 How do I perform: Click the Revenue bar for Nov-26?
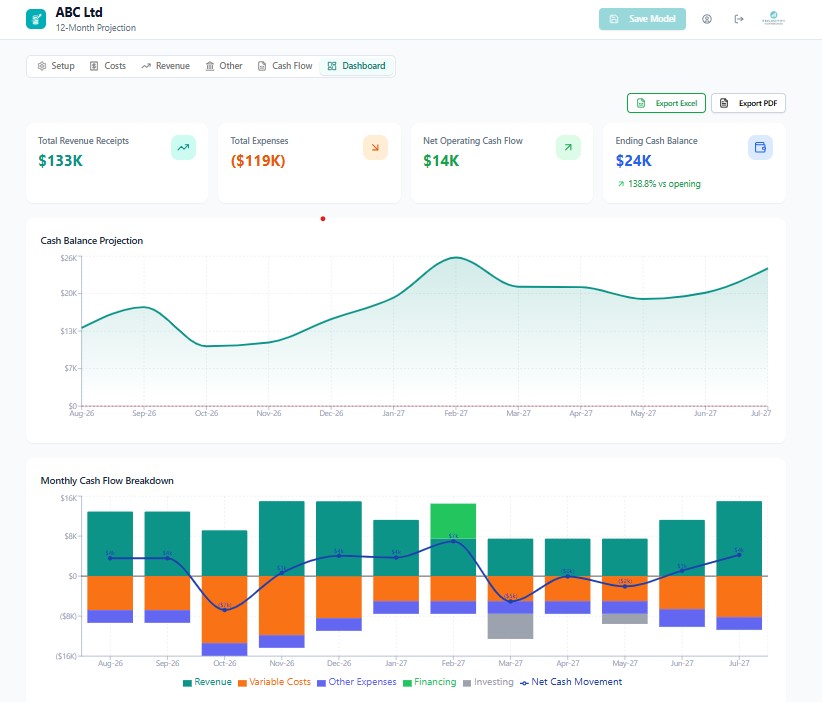point(282,538)
